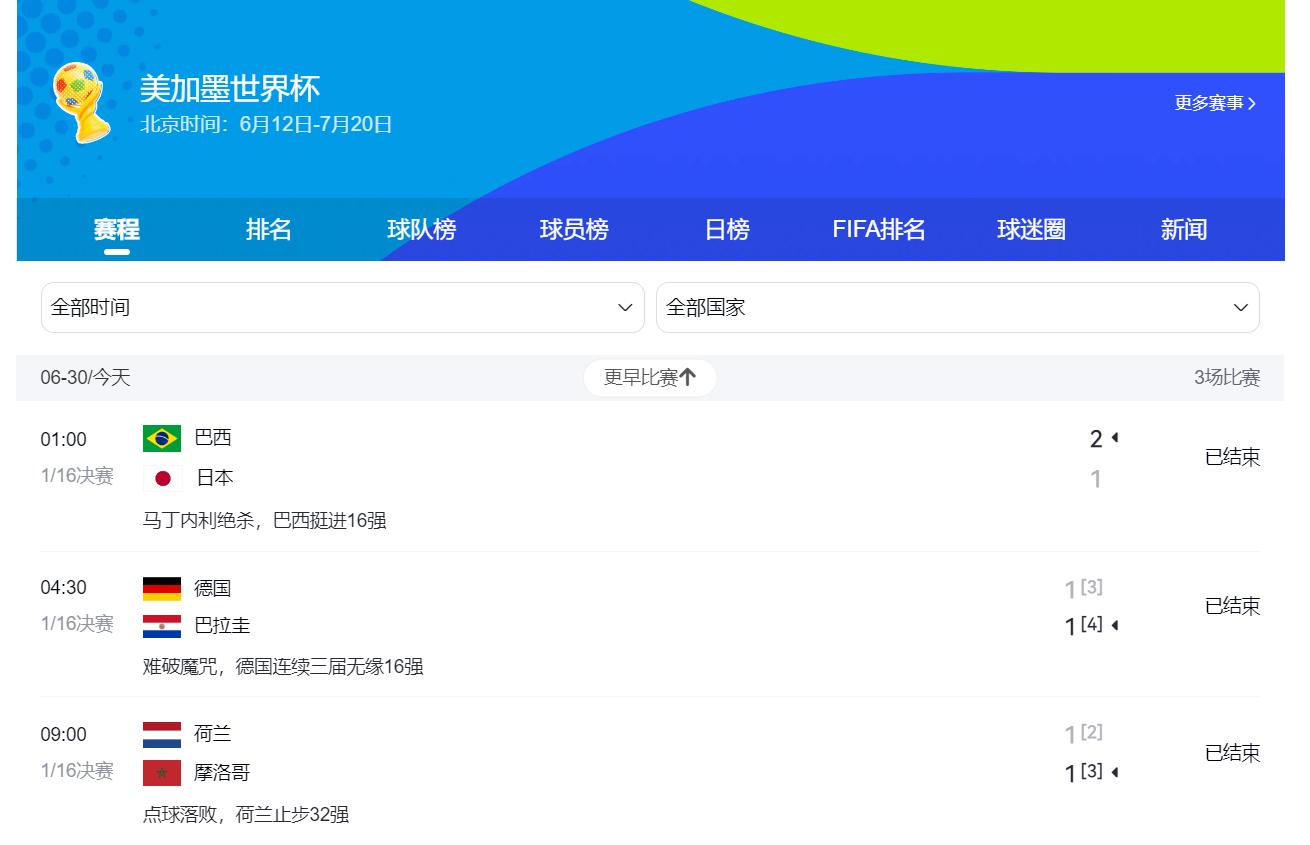Screen dimensions: 1310x845
Task: Click Netherlands' penalty score [2]
Action: coord(1092,732)
